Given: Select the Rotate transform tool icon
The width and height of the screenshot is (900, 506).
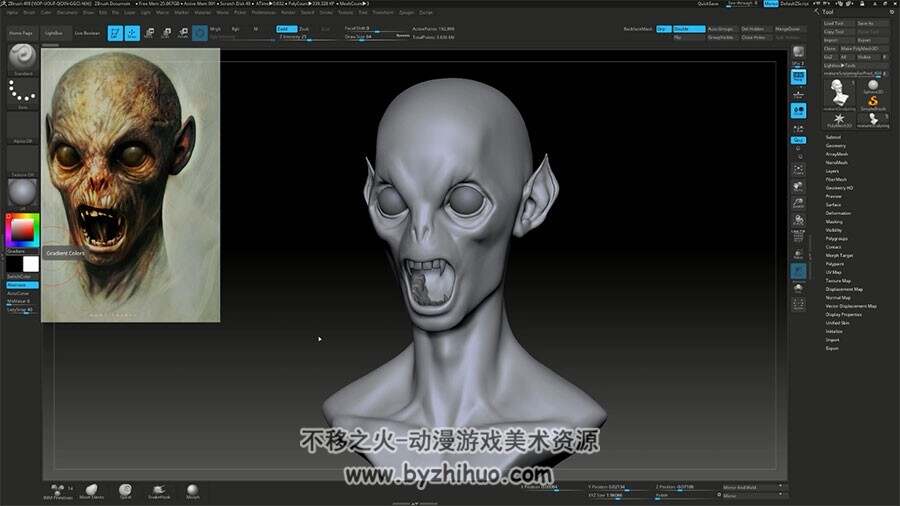Looking at the screenshot, I should pos(183,33).
